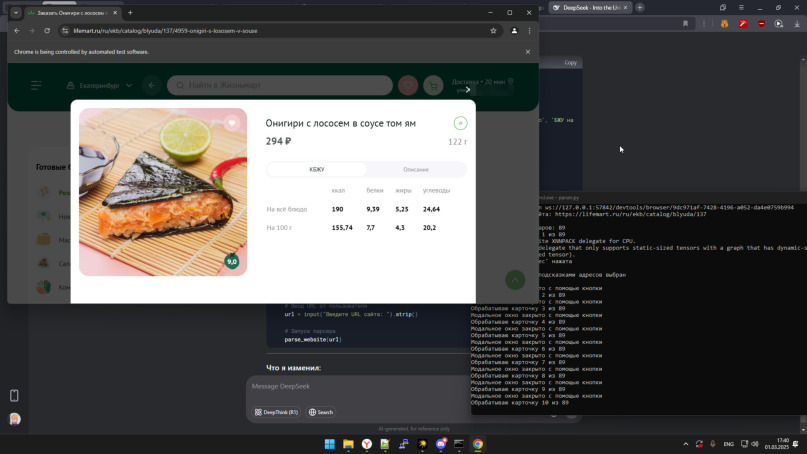Click the green scroll-to-top circle button
Screen dimensions: 807x454
click(x=515, y=280)
